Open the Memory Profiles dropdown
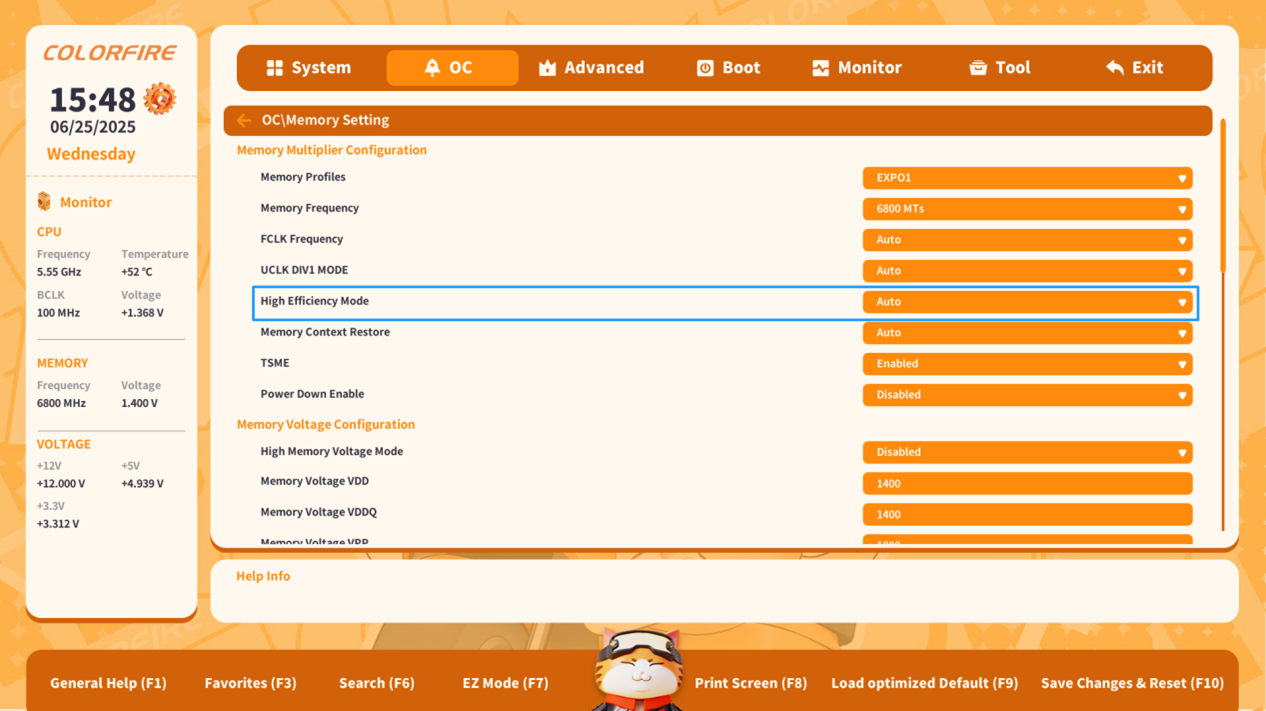Image resolution: width=1266 pixels, height=711 pixels. click(1027, 178)
